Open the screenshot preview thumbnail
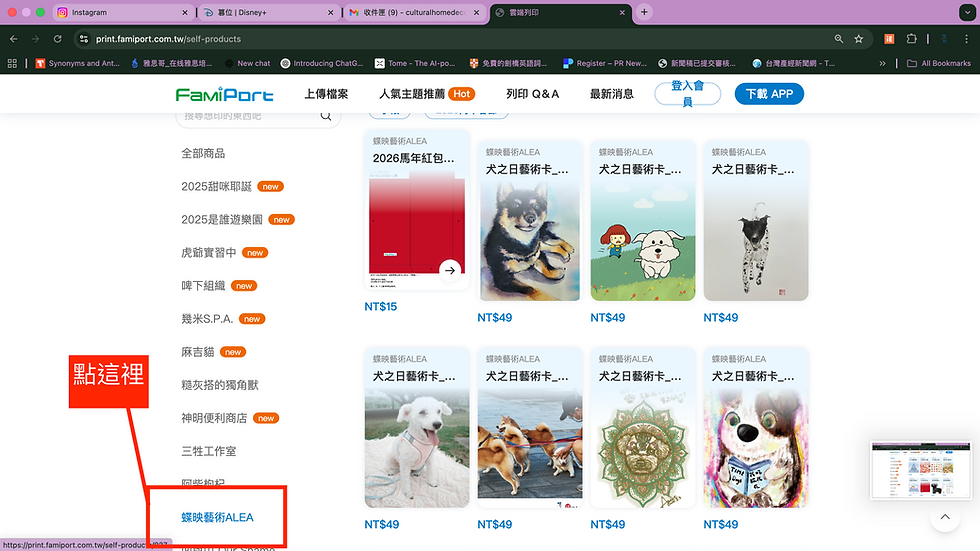980x551 pixels. tap(921, 470)
